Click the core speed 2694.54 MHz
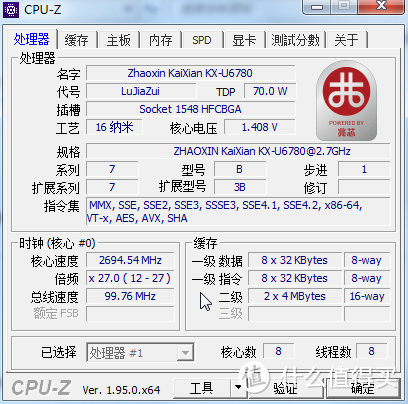Image resolution: width=408 pixels, height=404 pixels. coord(130,260)
